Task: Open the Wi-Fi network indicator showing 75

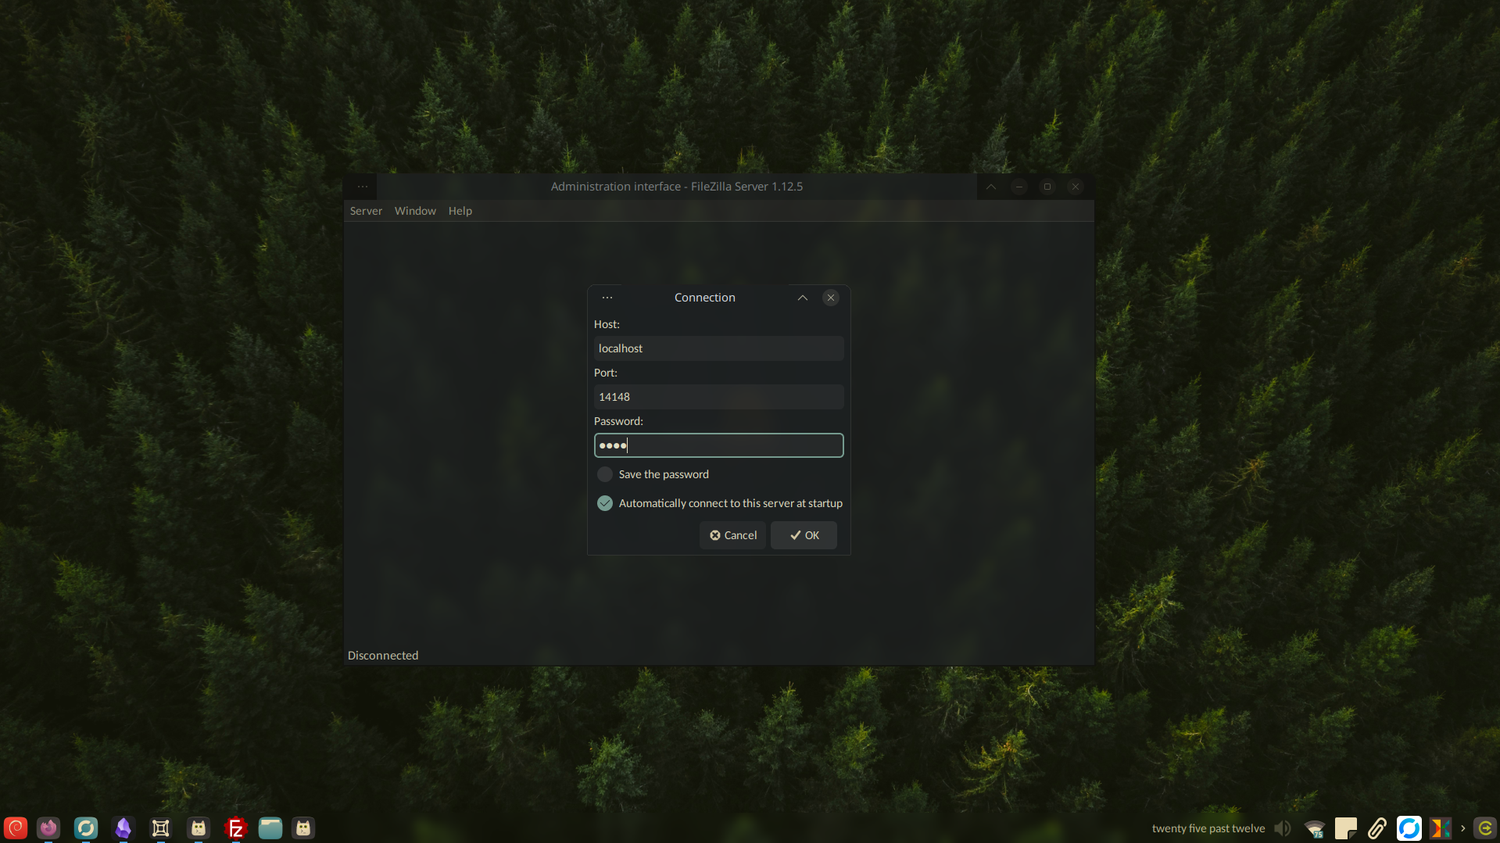Action: click(1314, 828)
